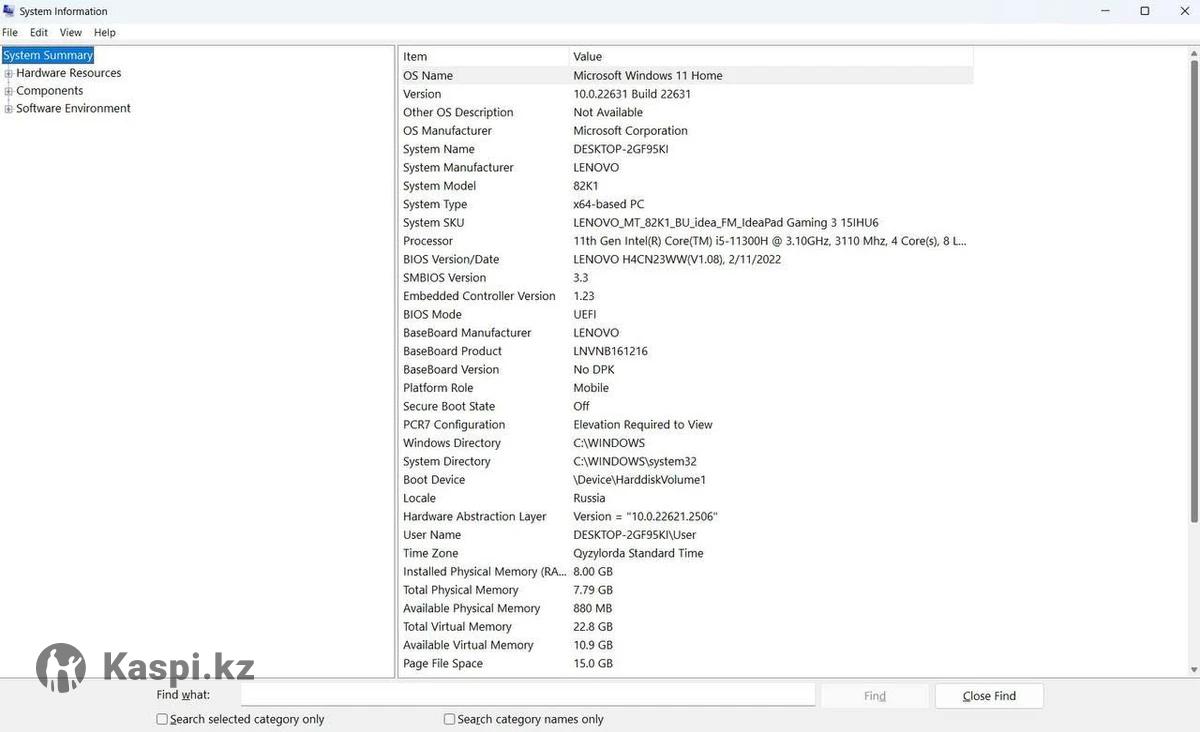Click the value 11th Gen Intel Core i5-11300H
The image size is (1200, 732).
point(770,241)
